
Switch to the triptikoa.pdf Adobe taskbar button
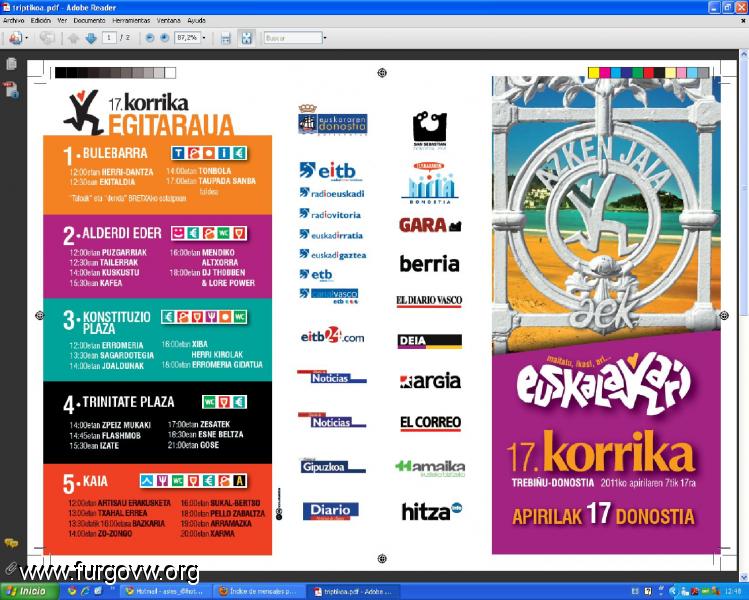coord(352,591)
